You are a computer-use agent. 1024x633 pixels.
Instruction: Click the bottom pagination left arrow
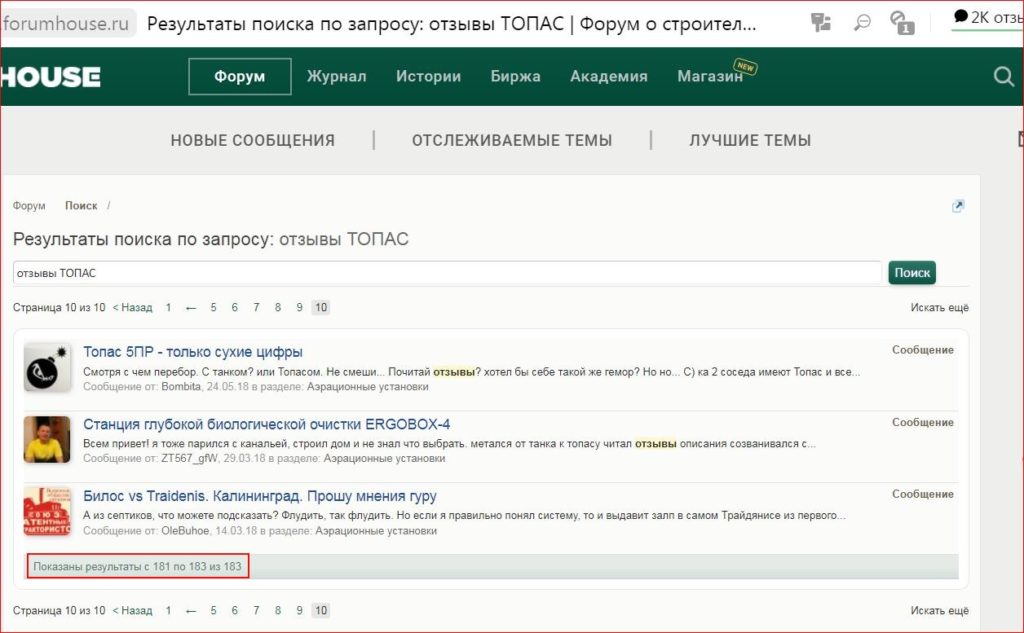click(191, 611)
